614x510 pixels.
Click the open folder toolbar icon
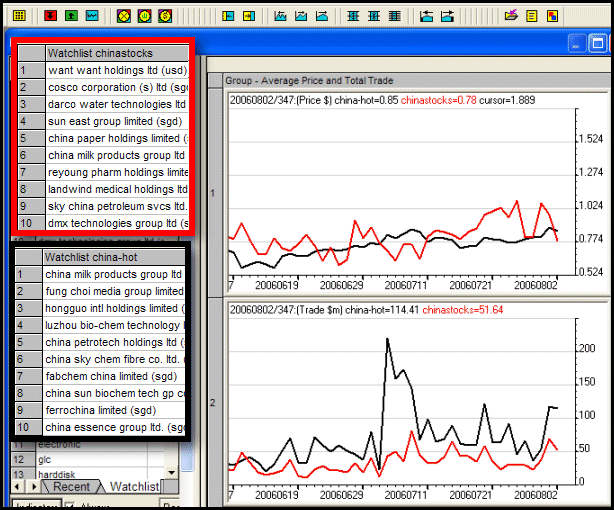coord(511,16)
